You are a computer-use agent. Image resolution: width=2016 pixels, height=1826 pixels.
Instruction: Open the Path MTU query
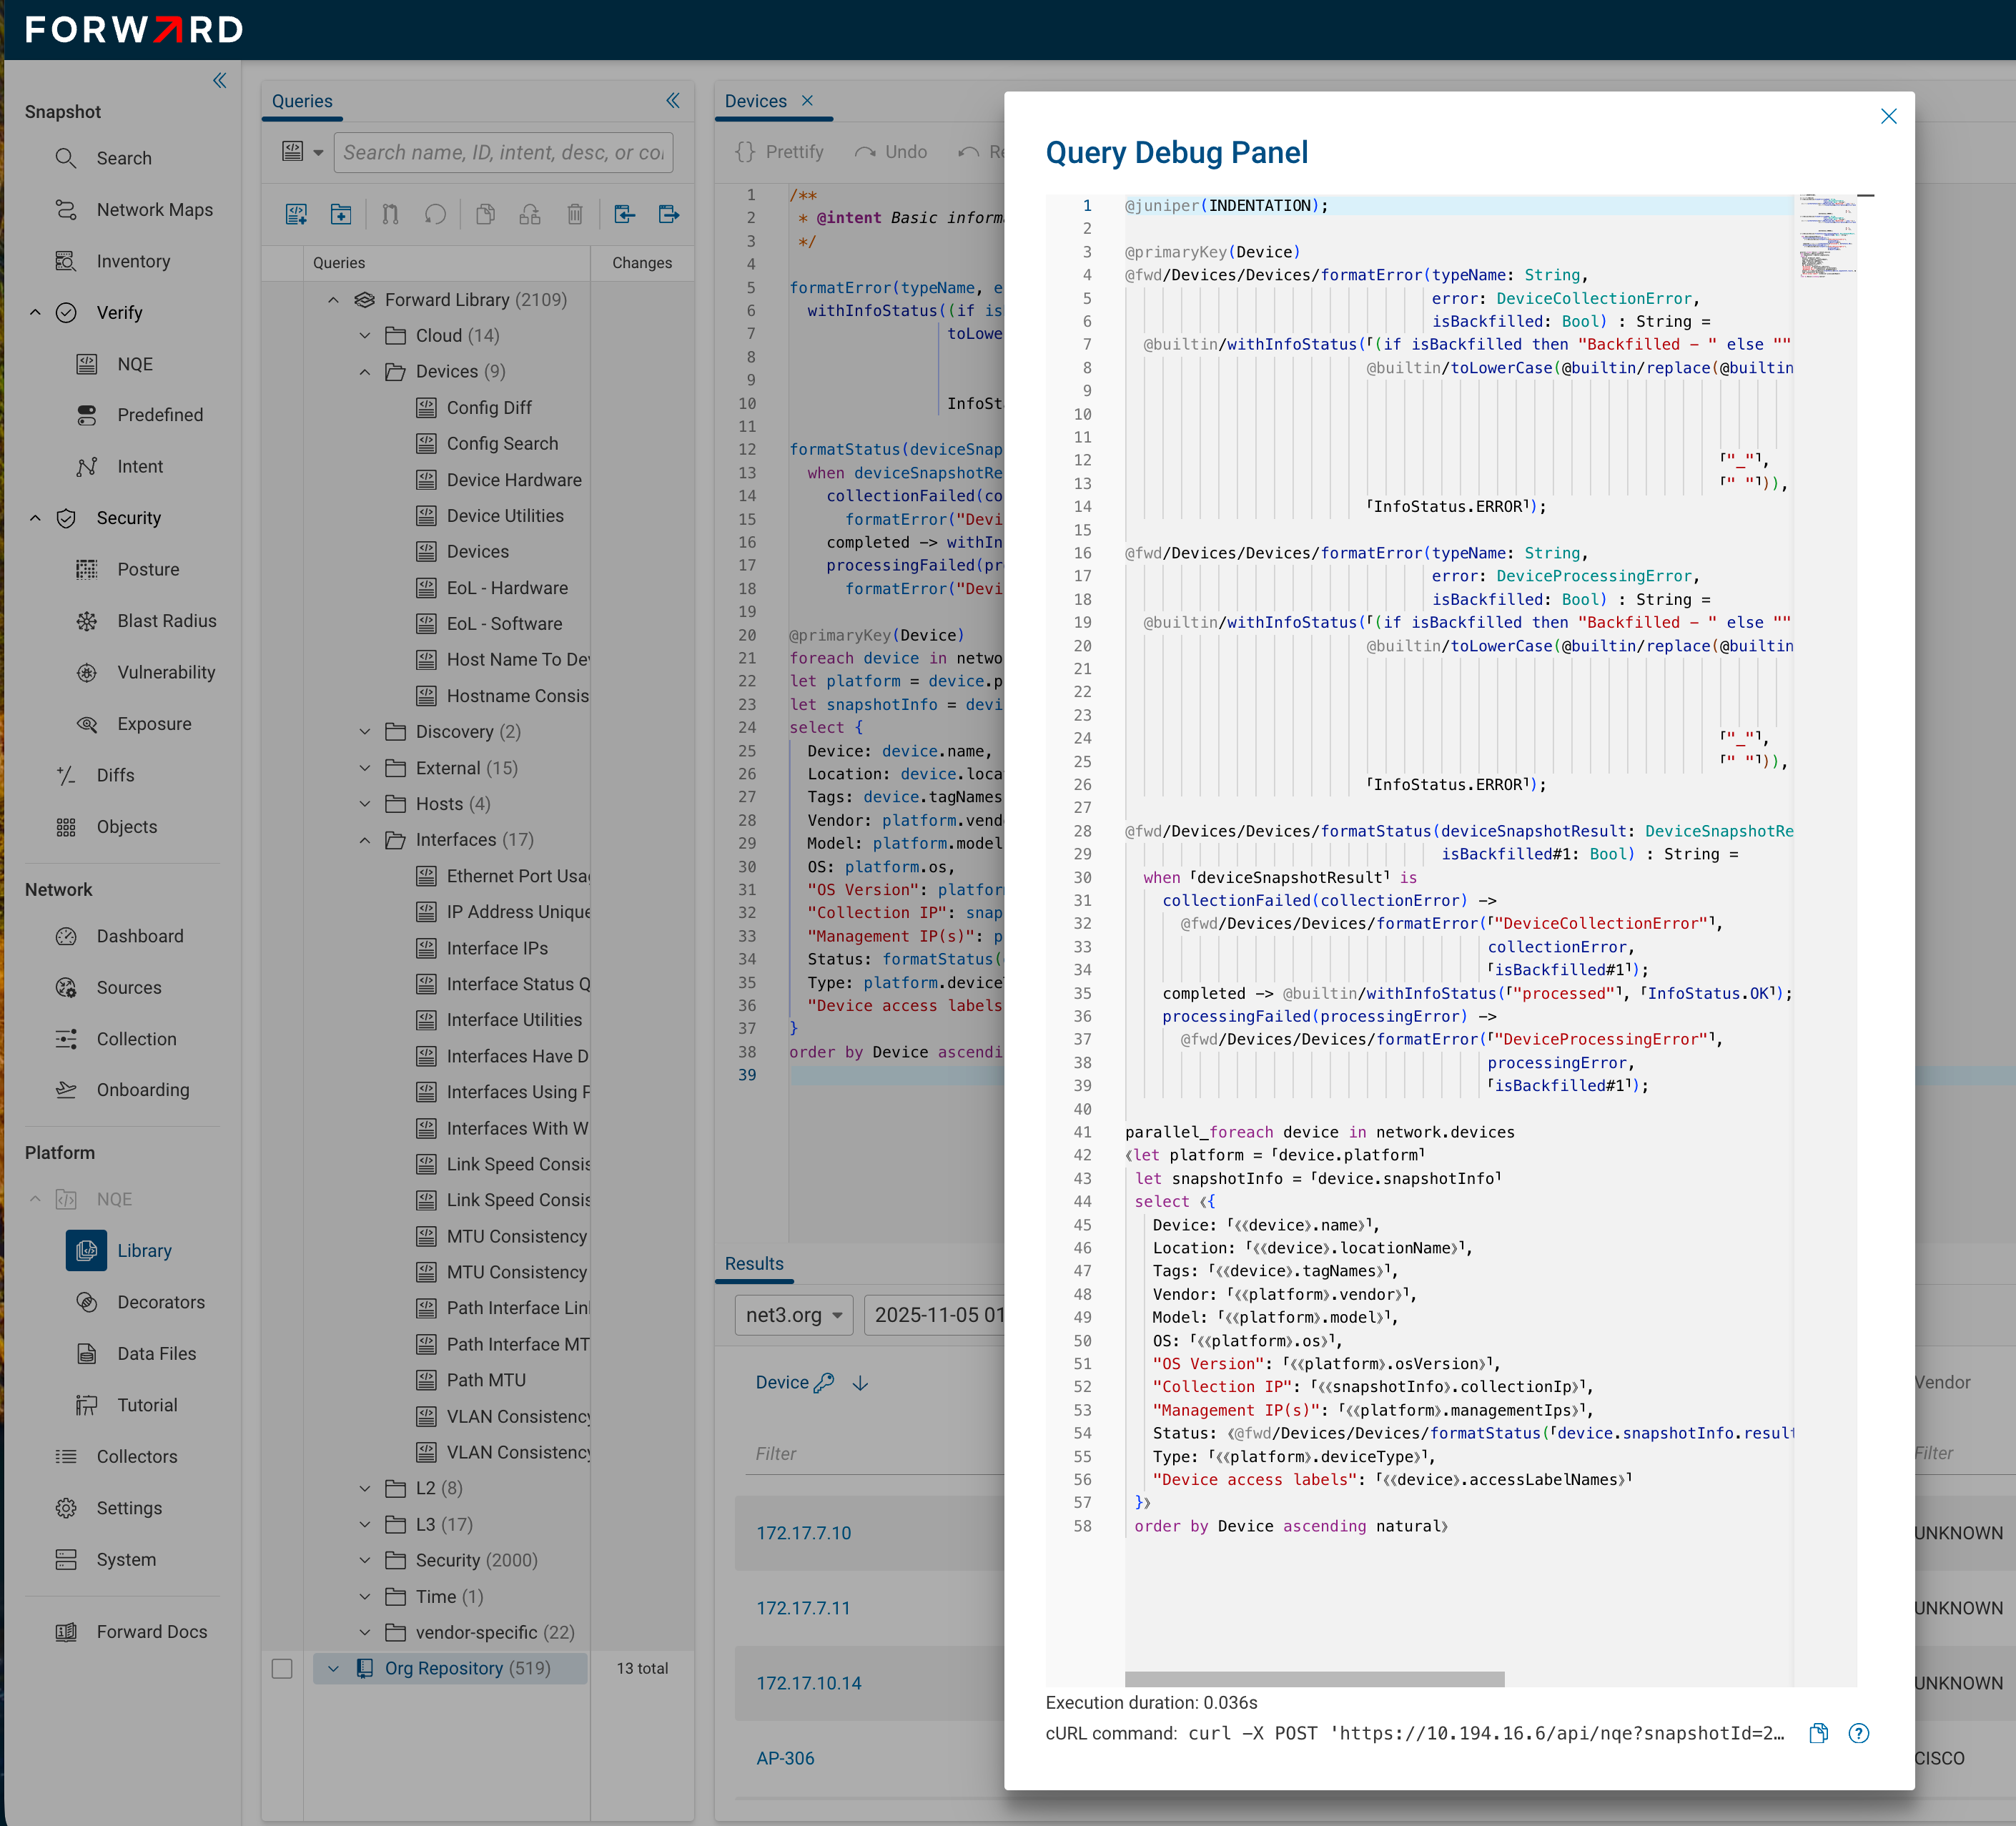click(x=486, y=1380)
